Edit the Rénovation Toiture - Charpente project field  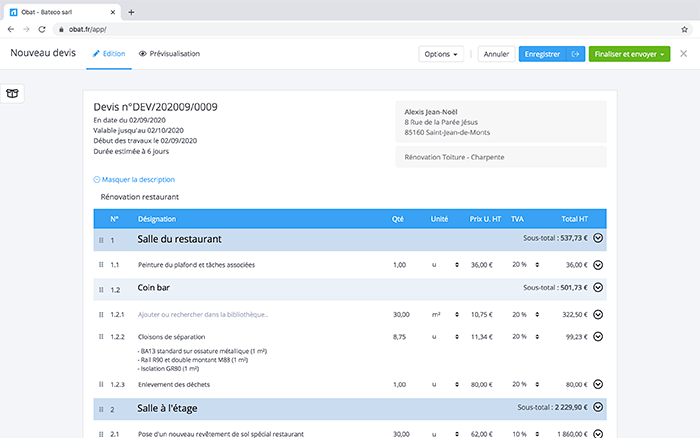(501, 157)
